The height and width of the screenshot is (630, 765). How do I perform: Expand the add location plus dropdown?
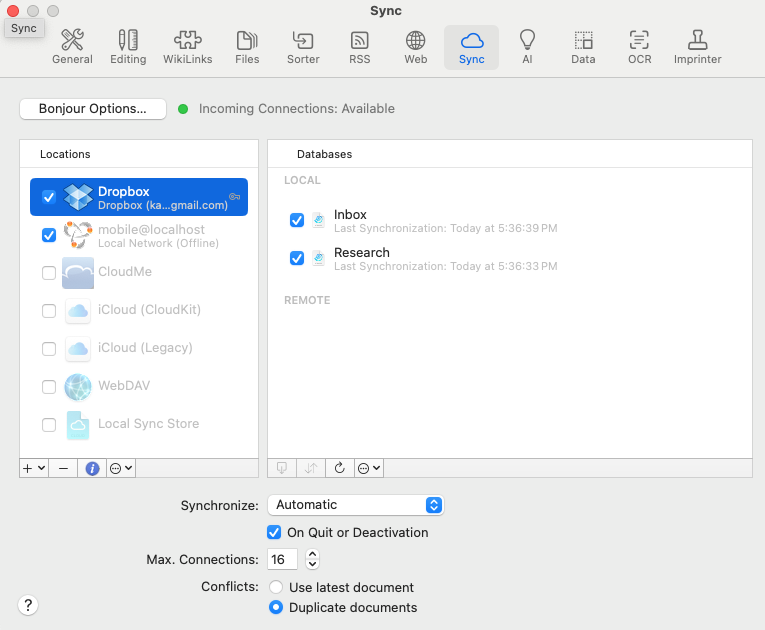(x=34, y=468)
